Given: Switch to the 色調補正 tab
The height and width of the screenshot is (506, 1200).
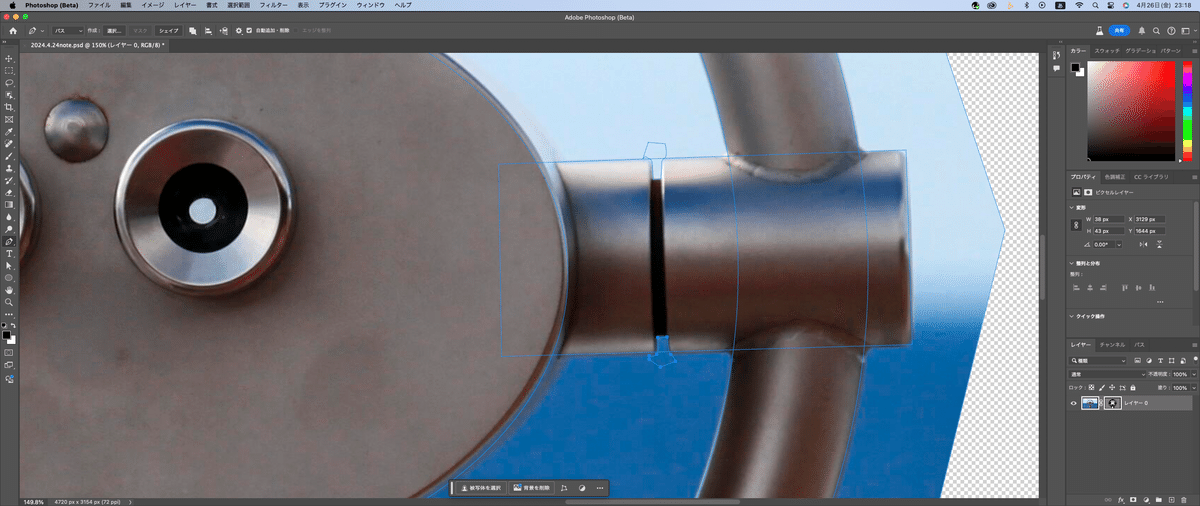Looking at the screenshot, I should pyautogui.click(x=1115, y=177).
